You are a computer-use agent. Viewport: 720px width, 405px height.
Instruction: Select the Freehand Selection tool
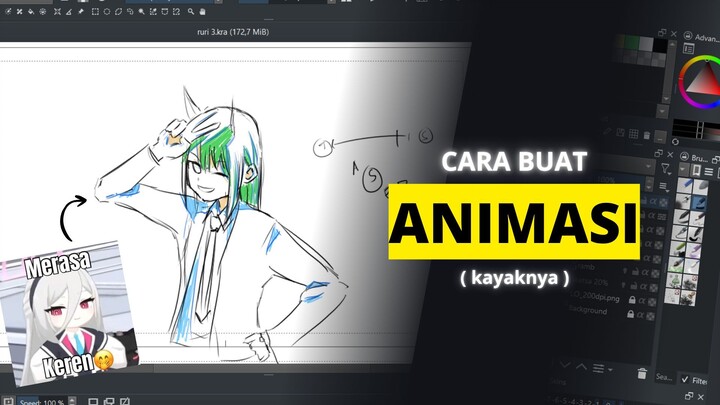130,11
